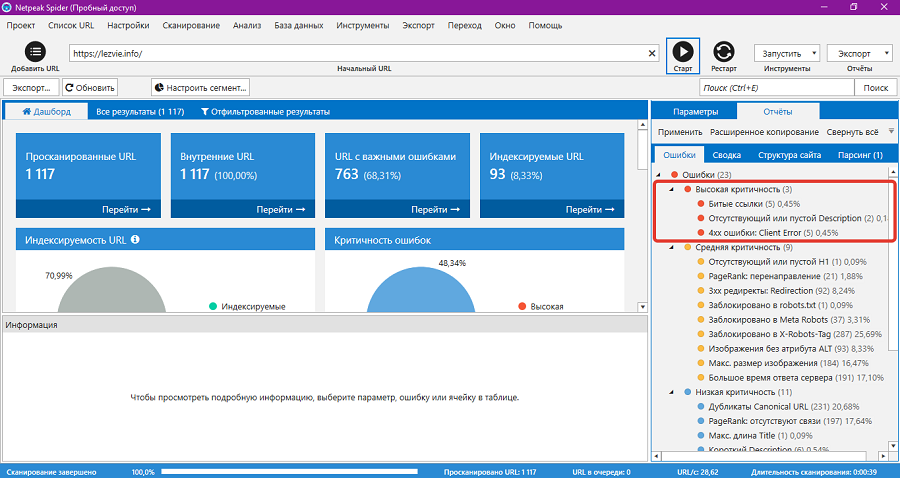Click Свернуть всё
The width and height of the screenshot is (900, 478).
pyautogui.click(x=852, y=132)
